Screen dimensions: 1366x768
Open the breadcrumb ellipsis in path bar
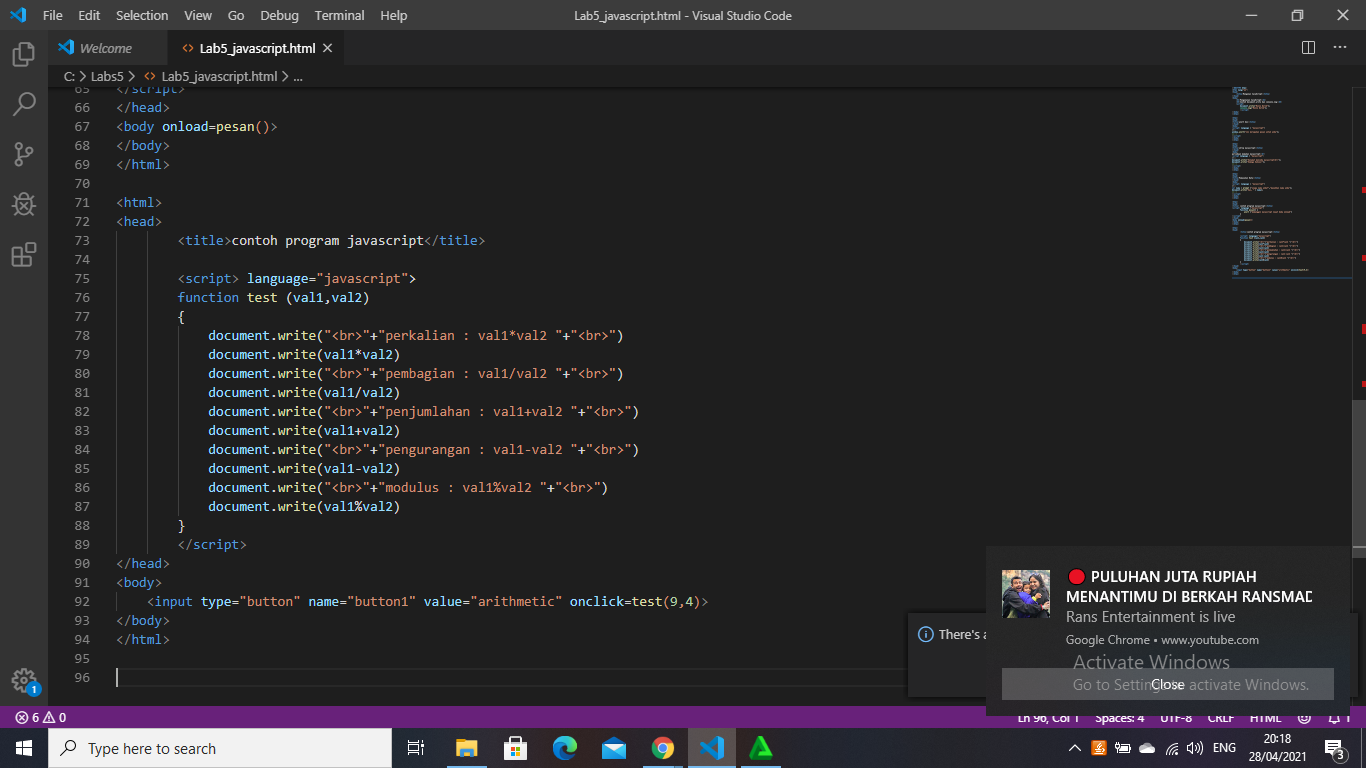(298, 76)
